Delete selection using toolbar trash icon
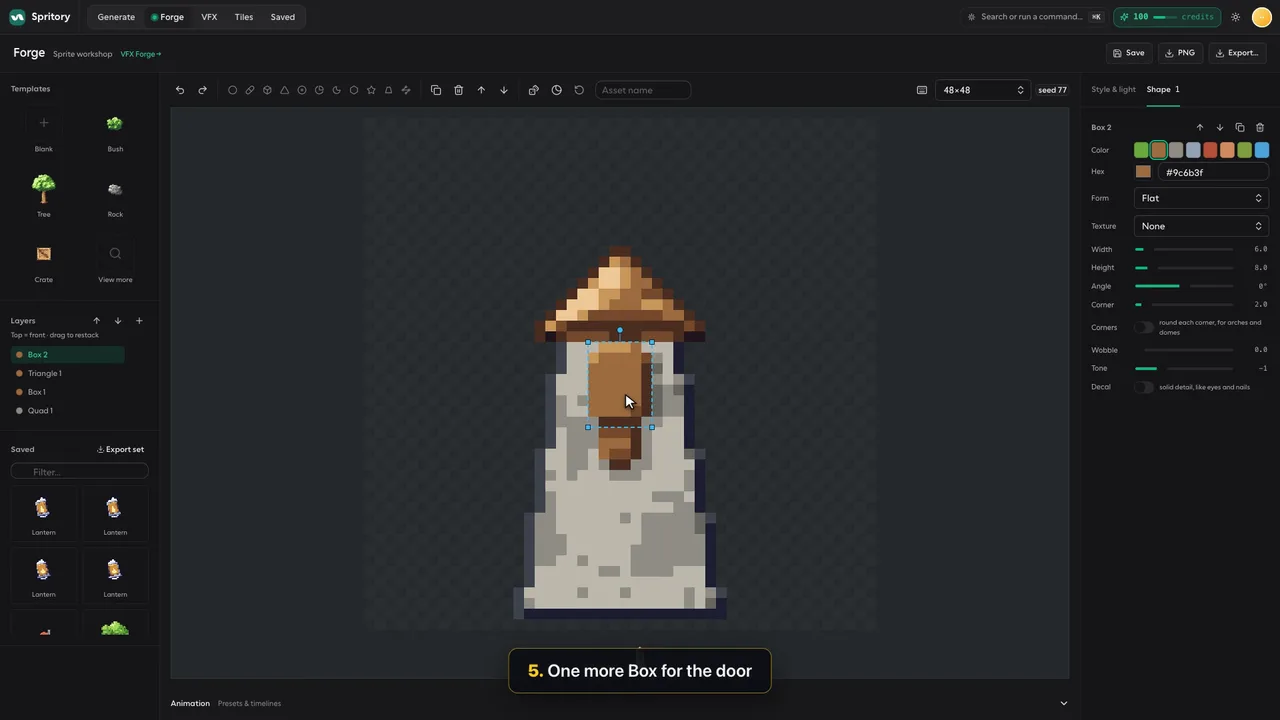 click(459, 90)
